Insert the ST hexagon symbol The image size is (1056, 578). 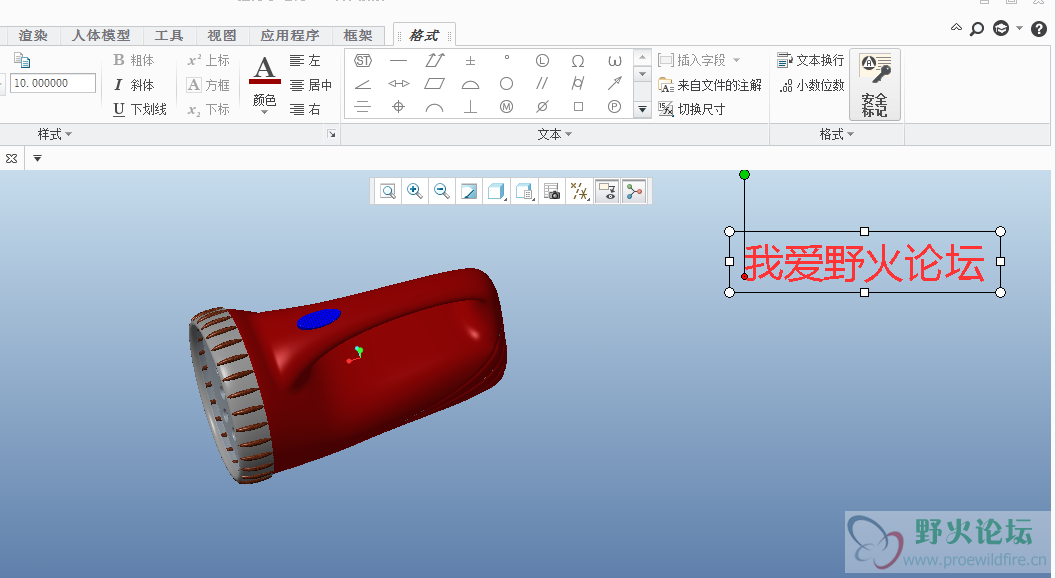click(x=363, y=61)
